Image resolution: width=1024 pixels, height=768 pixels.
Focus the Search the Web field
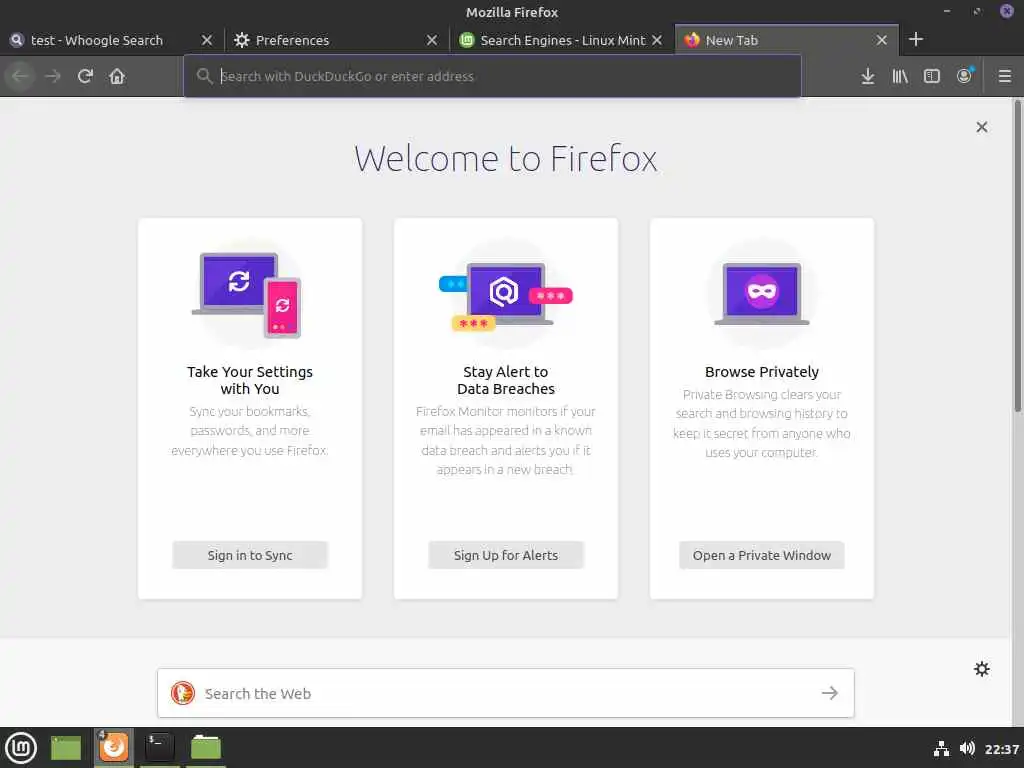tap(505, 693)
